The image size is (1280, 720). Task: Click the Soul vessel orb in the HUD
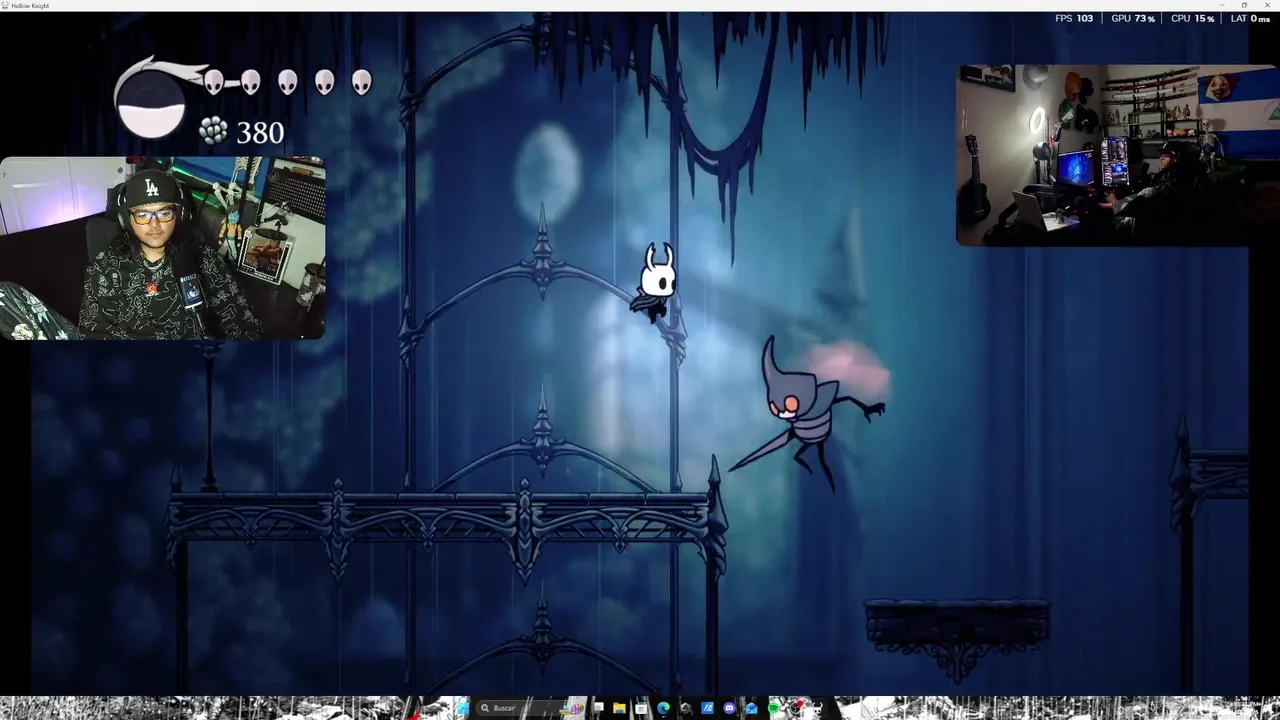[150, 106]
